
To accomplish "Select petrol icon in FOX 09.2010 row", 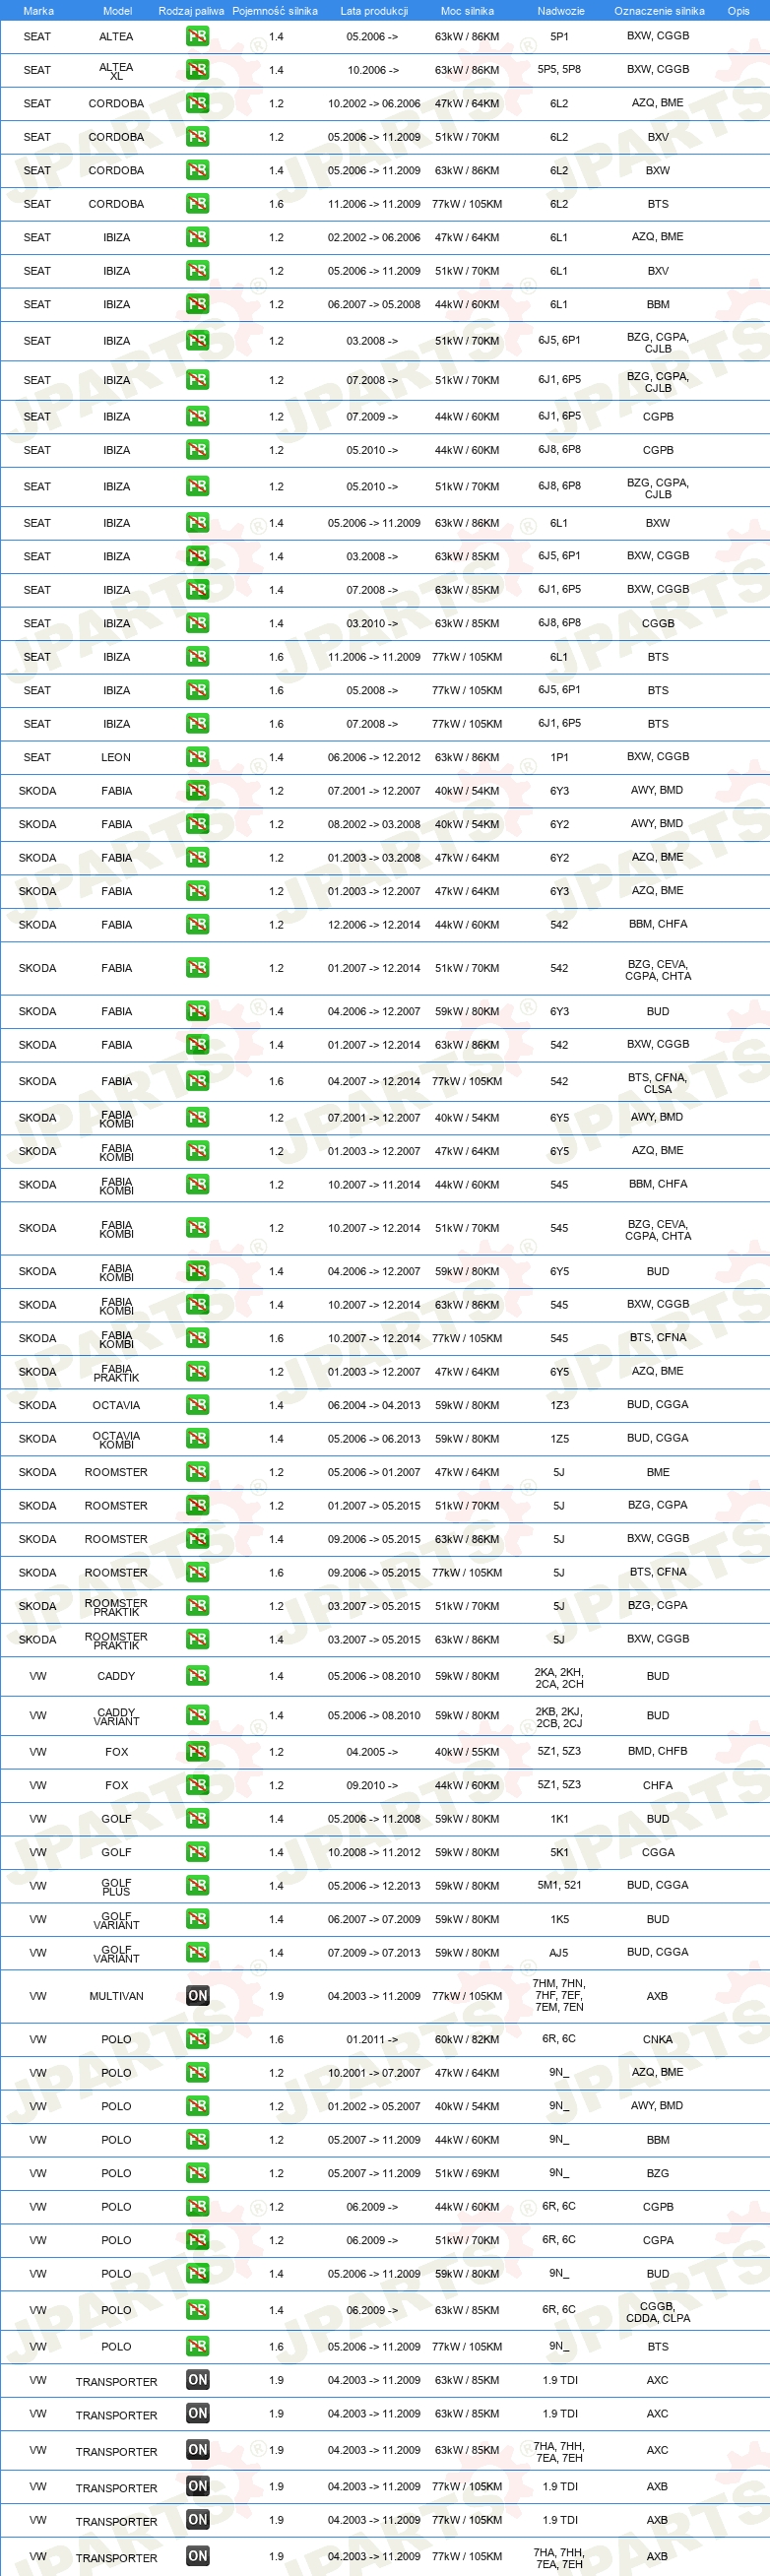I will [x=197, y=1786].
